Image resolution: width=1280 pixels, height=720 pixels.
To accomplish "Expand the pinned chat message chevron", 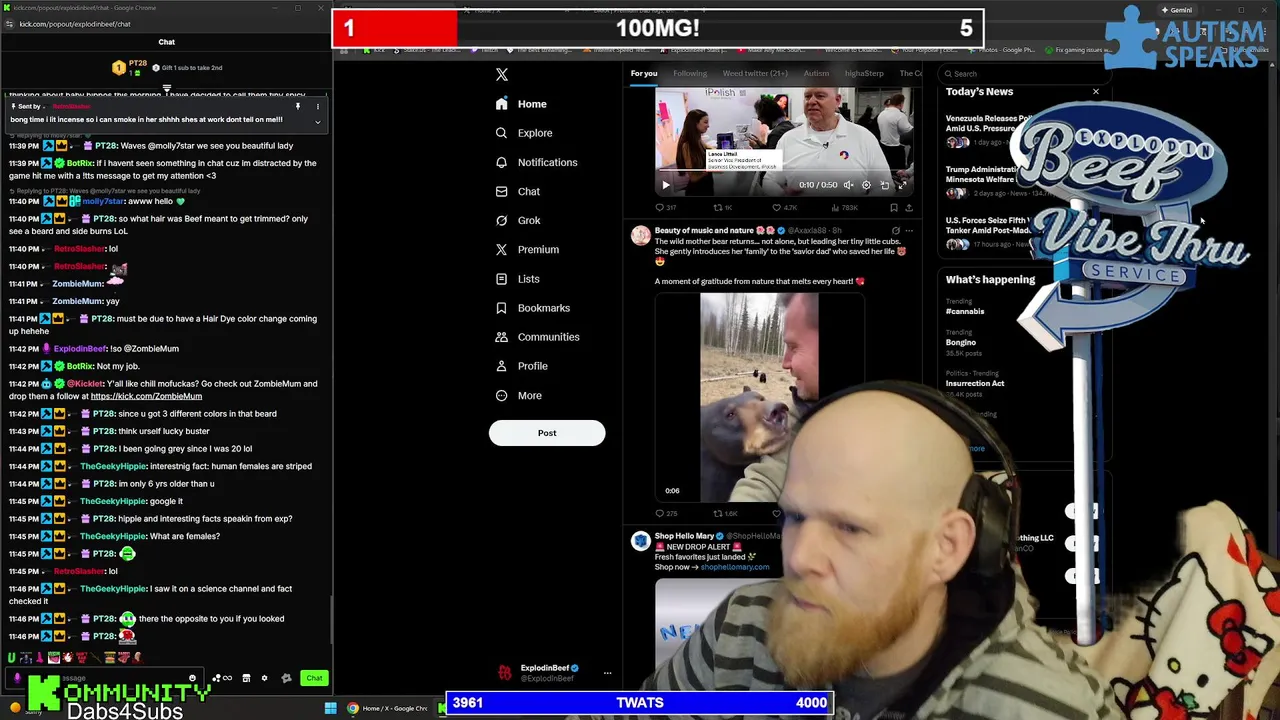I will (x=318, y=122).
